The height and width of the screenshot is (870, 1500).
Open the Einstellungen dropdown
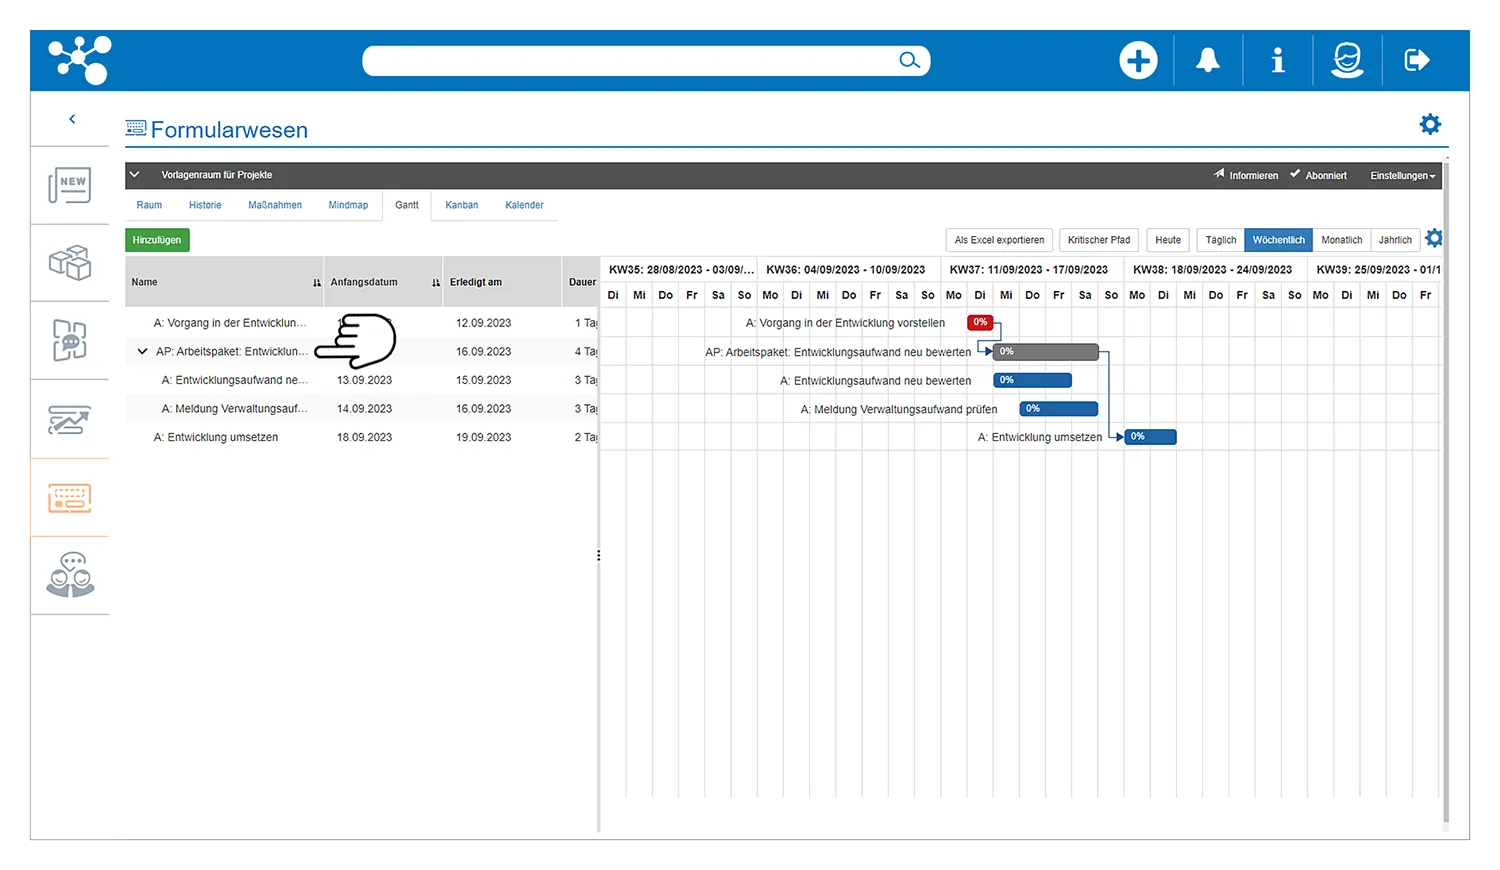click(x=1402, y=176)
